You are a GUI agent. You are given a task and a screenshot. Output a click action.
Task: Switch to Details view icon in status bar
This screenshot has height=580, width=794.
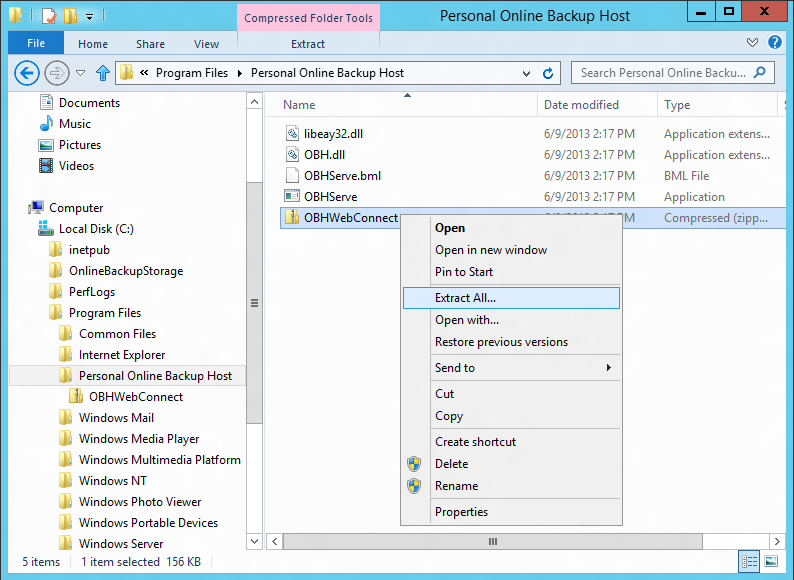[x=749, y=561]
